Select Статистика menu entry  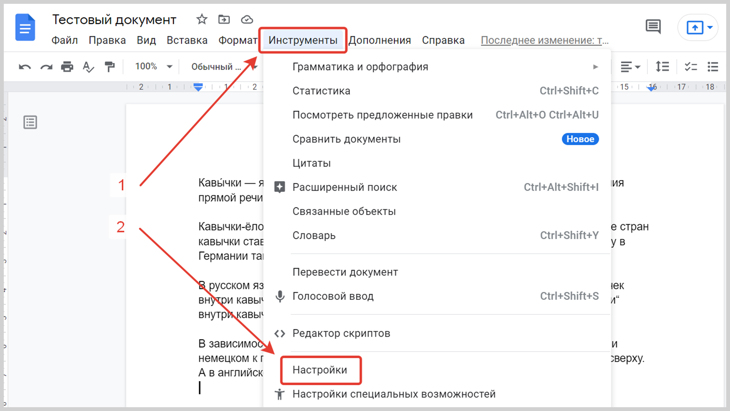438,91
